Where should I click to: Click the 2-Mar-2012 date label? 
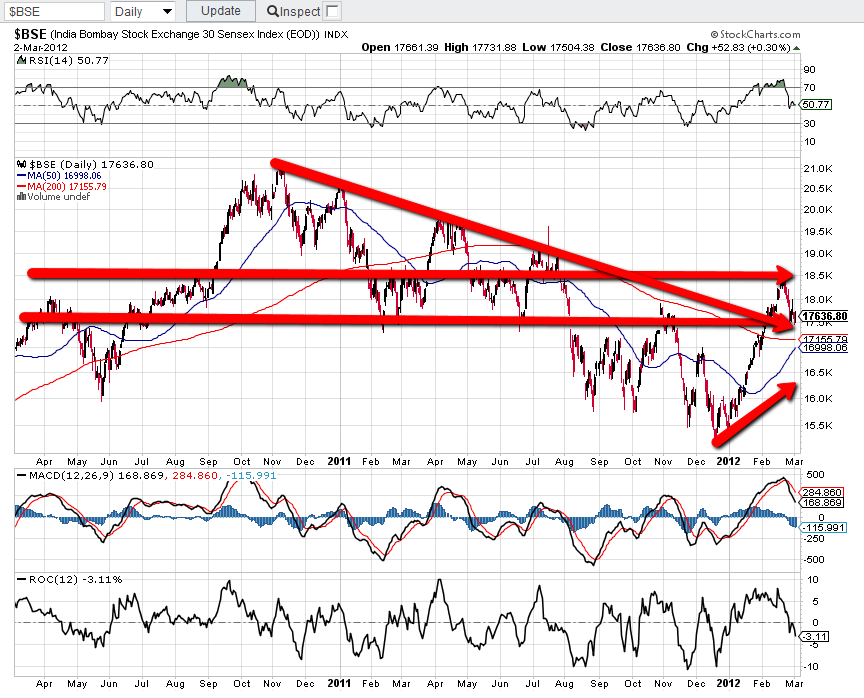tap(41, 48)
